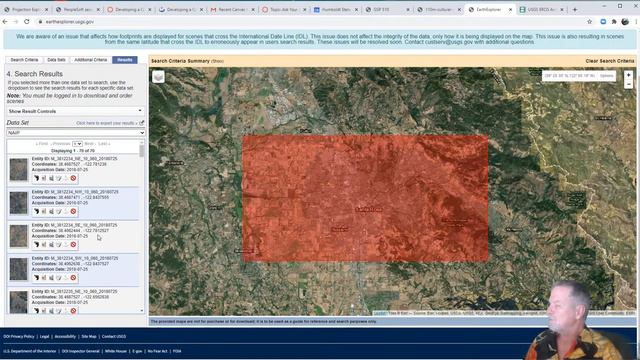Reload the EarthExplorer page

pyautogui.click(x=27, y=22)
